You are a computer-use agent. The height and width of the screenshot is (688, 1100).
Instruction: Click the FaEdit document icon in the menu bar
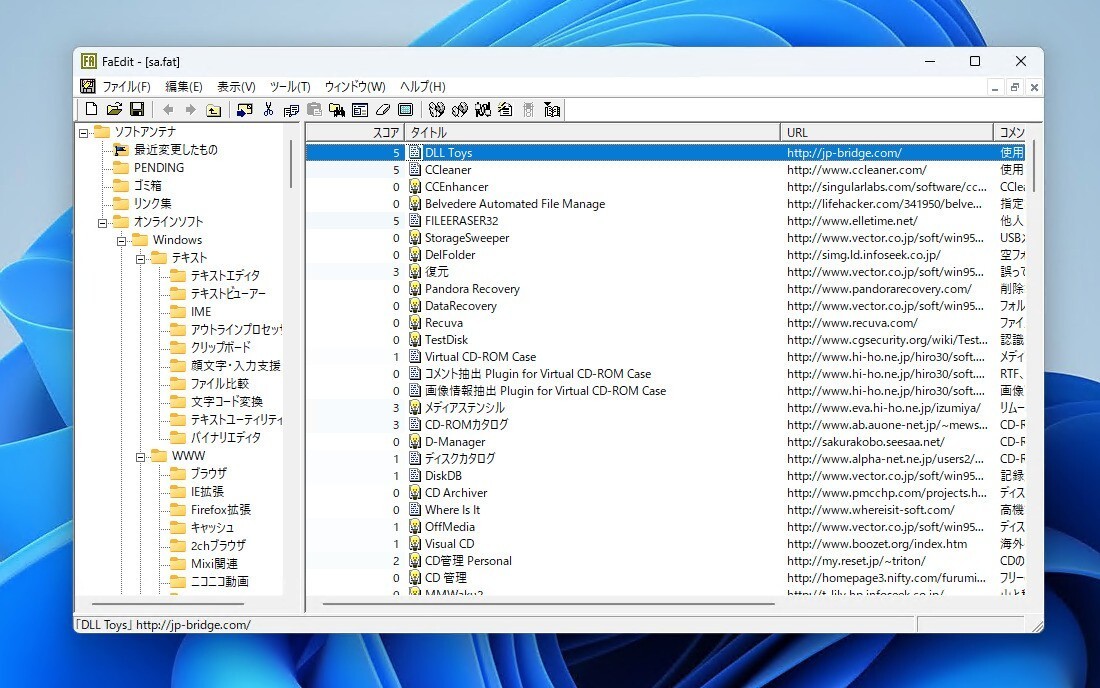[88, 86]
